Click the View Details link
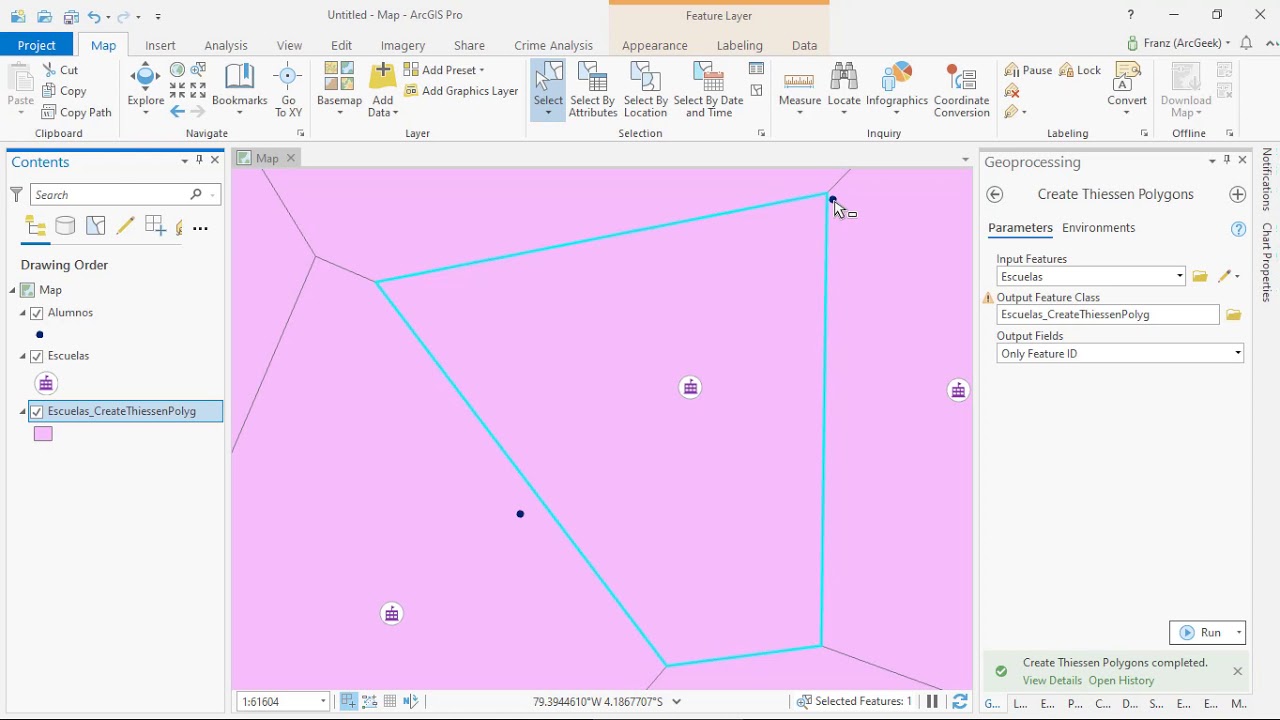This screenshot has width=1280, height=720. [1052, 681]
